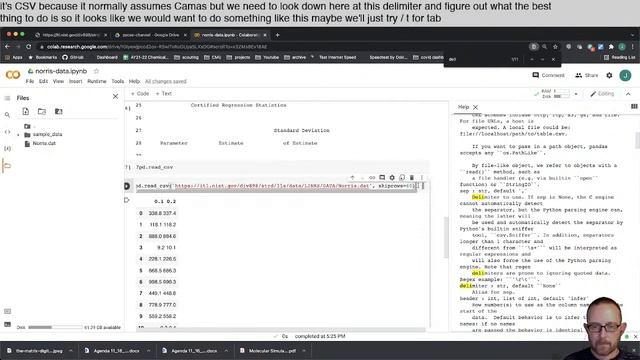The image size is (640, 360).
Task: Copy link to cell icon
Action: (372, 178)
